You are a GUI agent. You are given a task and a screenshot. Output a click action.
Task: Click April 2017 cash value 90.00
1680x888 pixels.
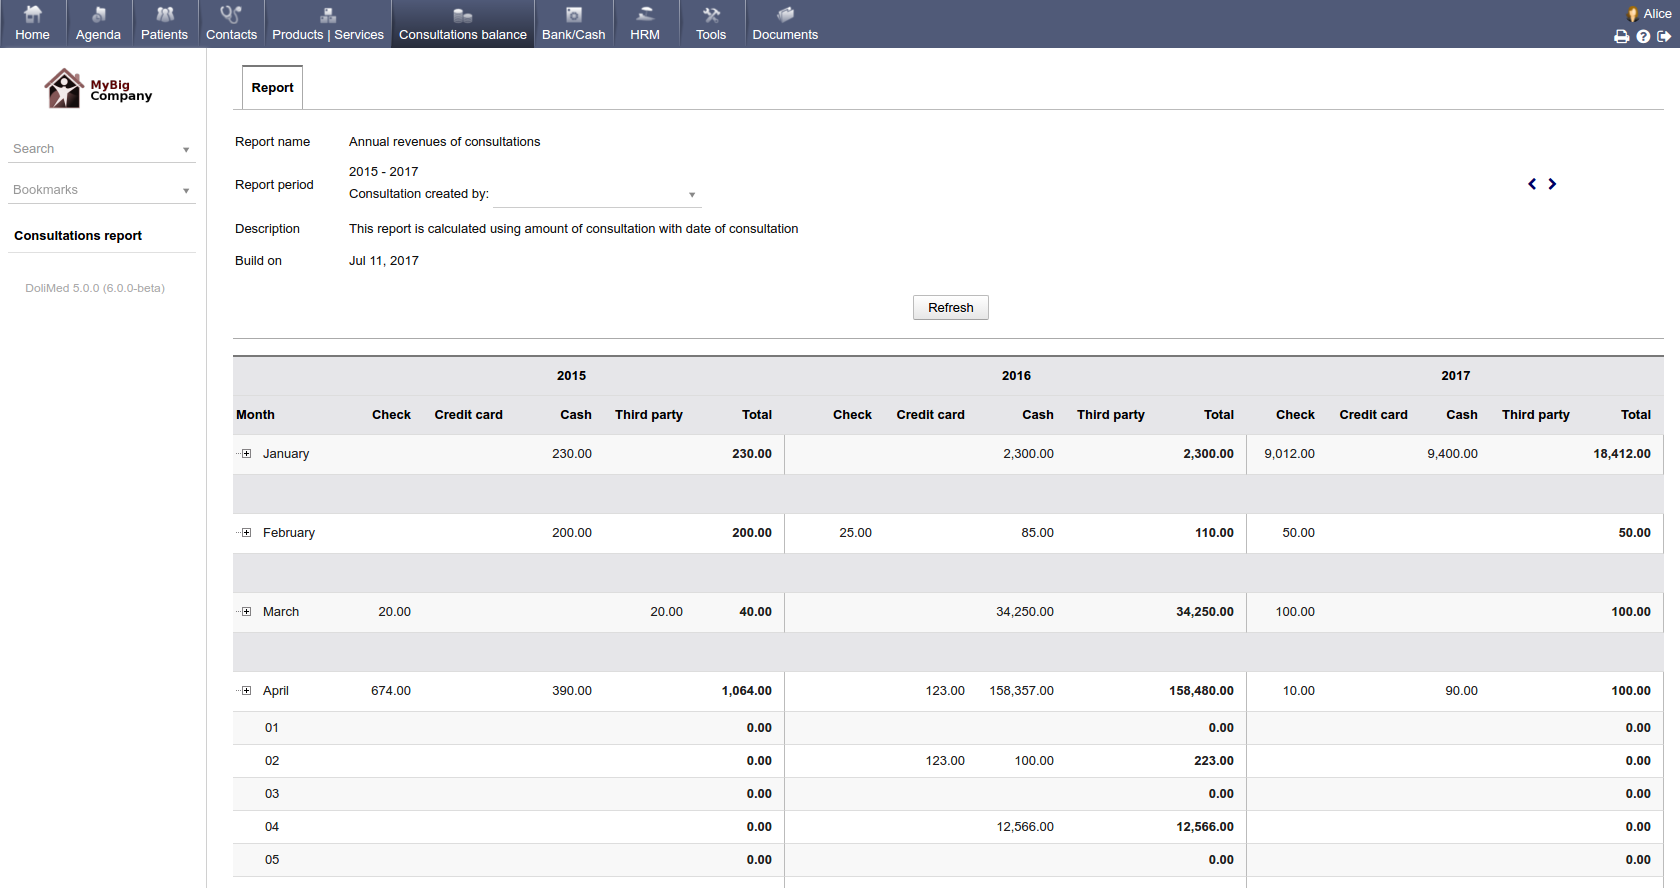[1461, 691]
